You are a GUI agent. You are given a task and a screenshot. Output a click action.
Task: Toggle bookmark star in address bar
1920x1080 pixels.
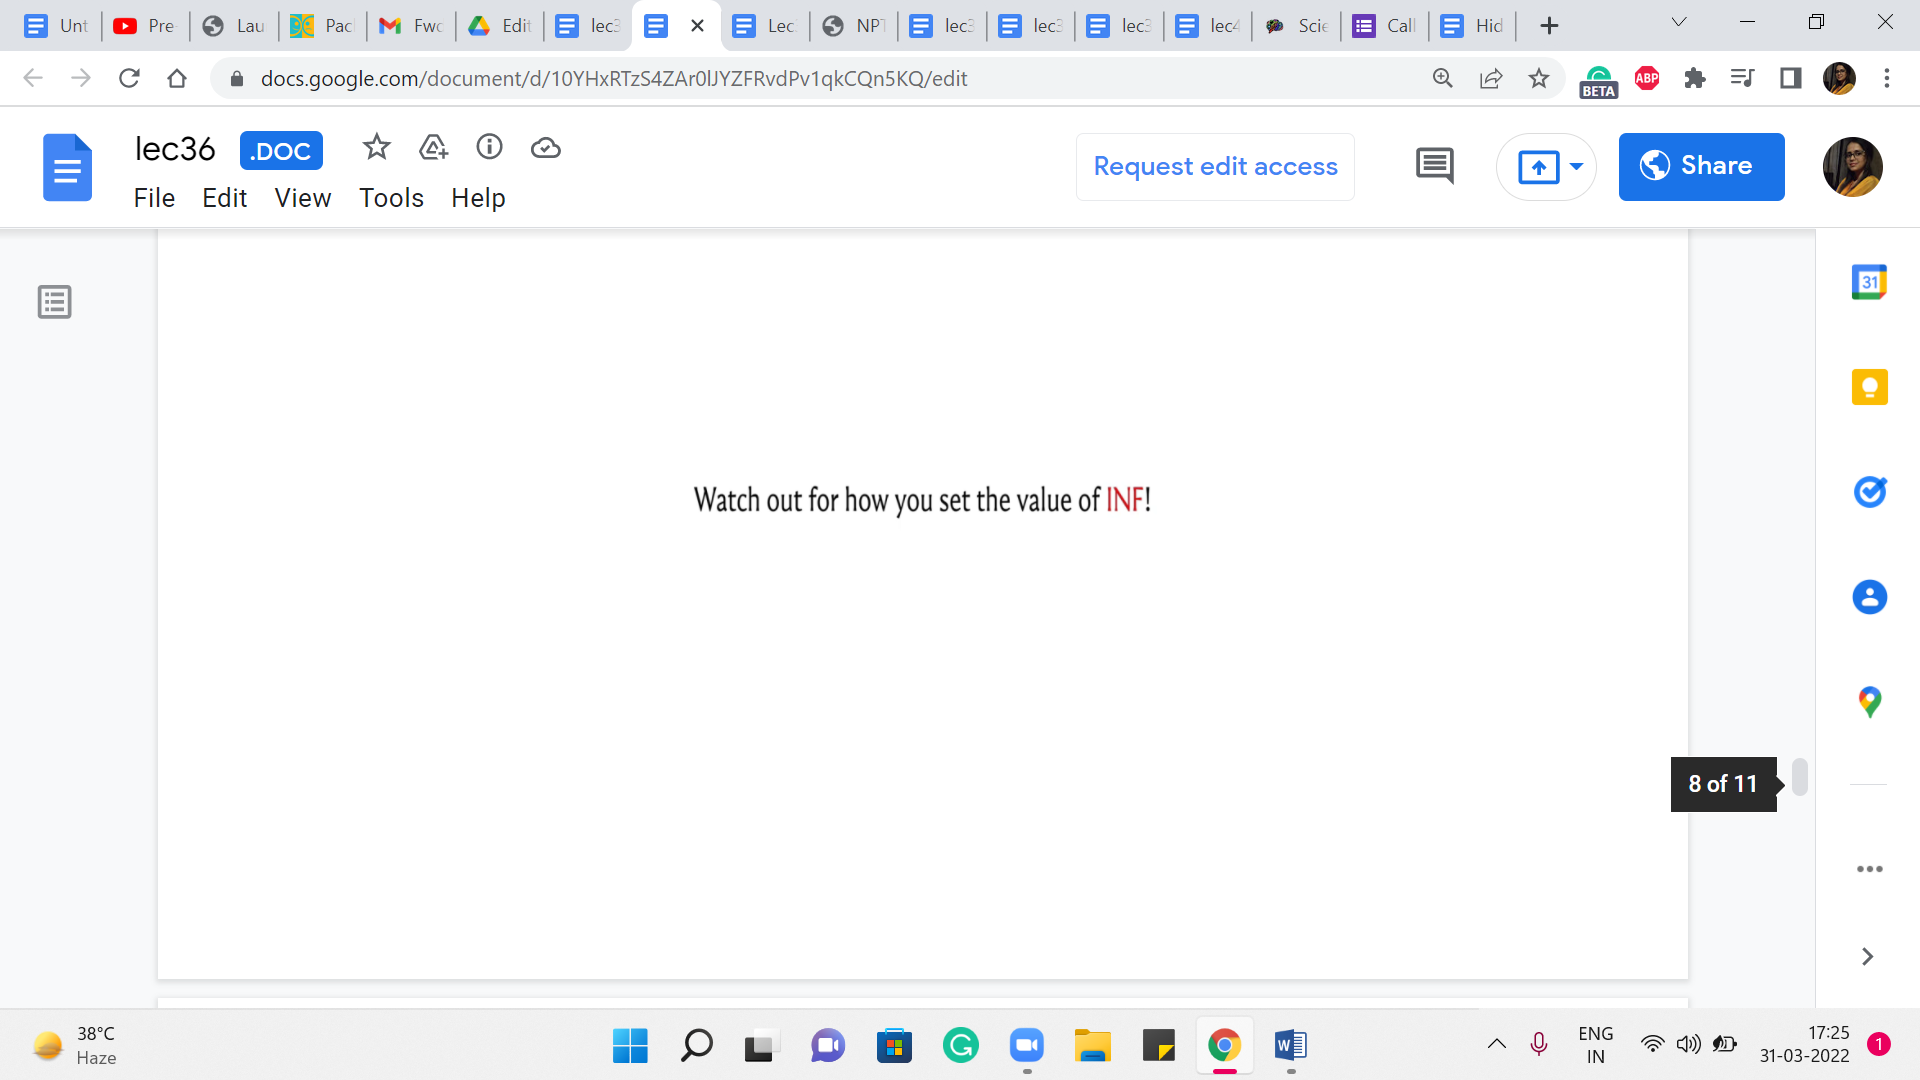pyautogui.click(x=1539, y=78)
